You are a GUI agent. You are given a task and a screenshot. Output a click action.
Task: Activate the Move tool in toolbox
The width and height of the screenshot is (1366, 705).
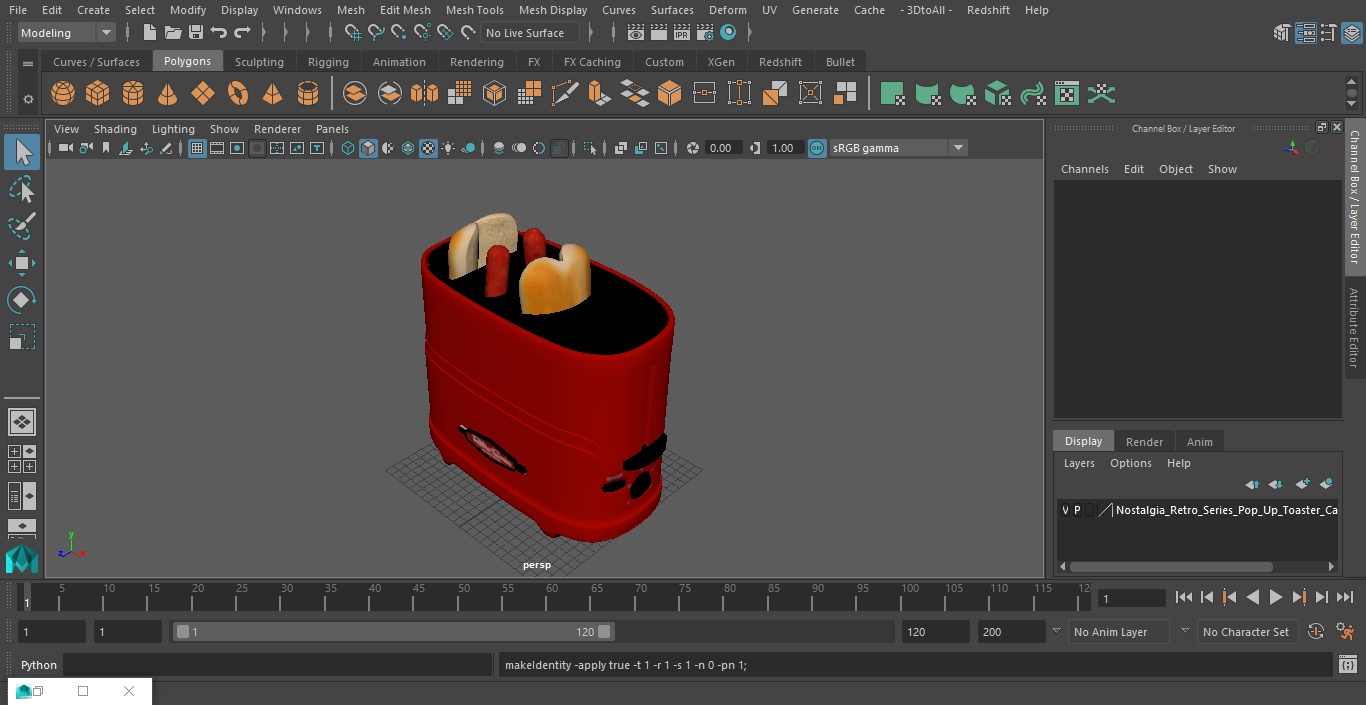click(x=22, y=263)
